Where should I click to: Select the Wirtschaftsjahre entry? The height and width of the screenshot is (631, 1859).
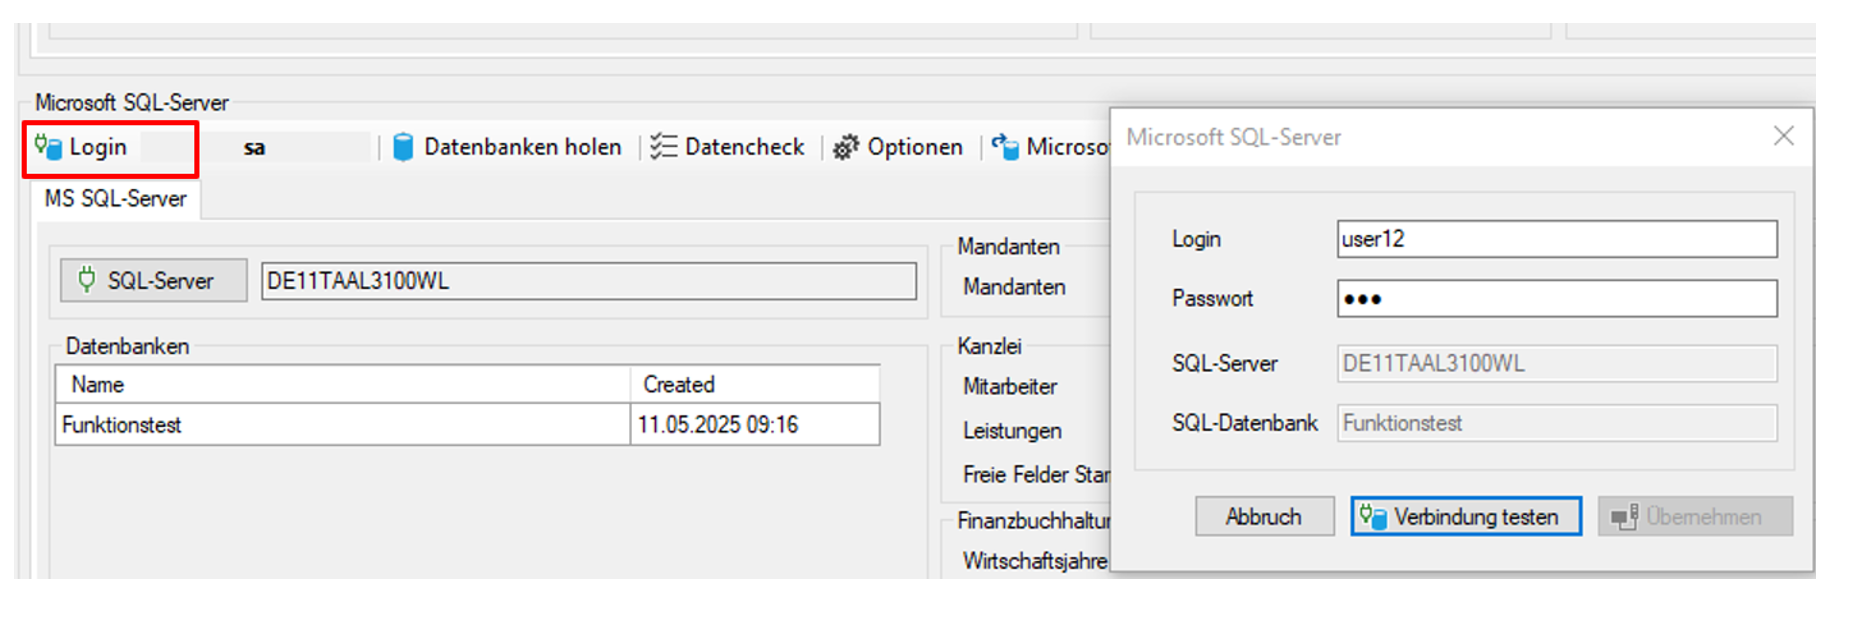1035,560
